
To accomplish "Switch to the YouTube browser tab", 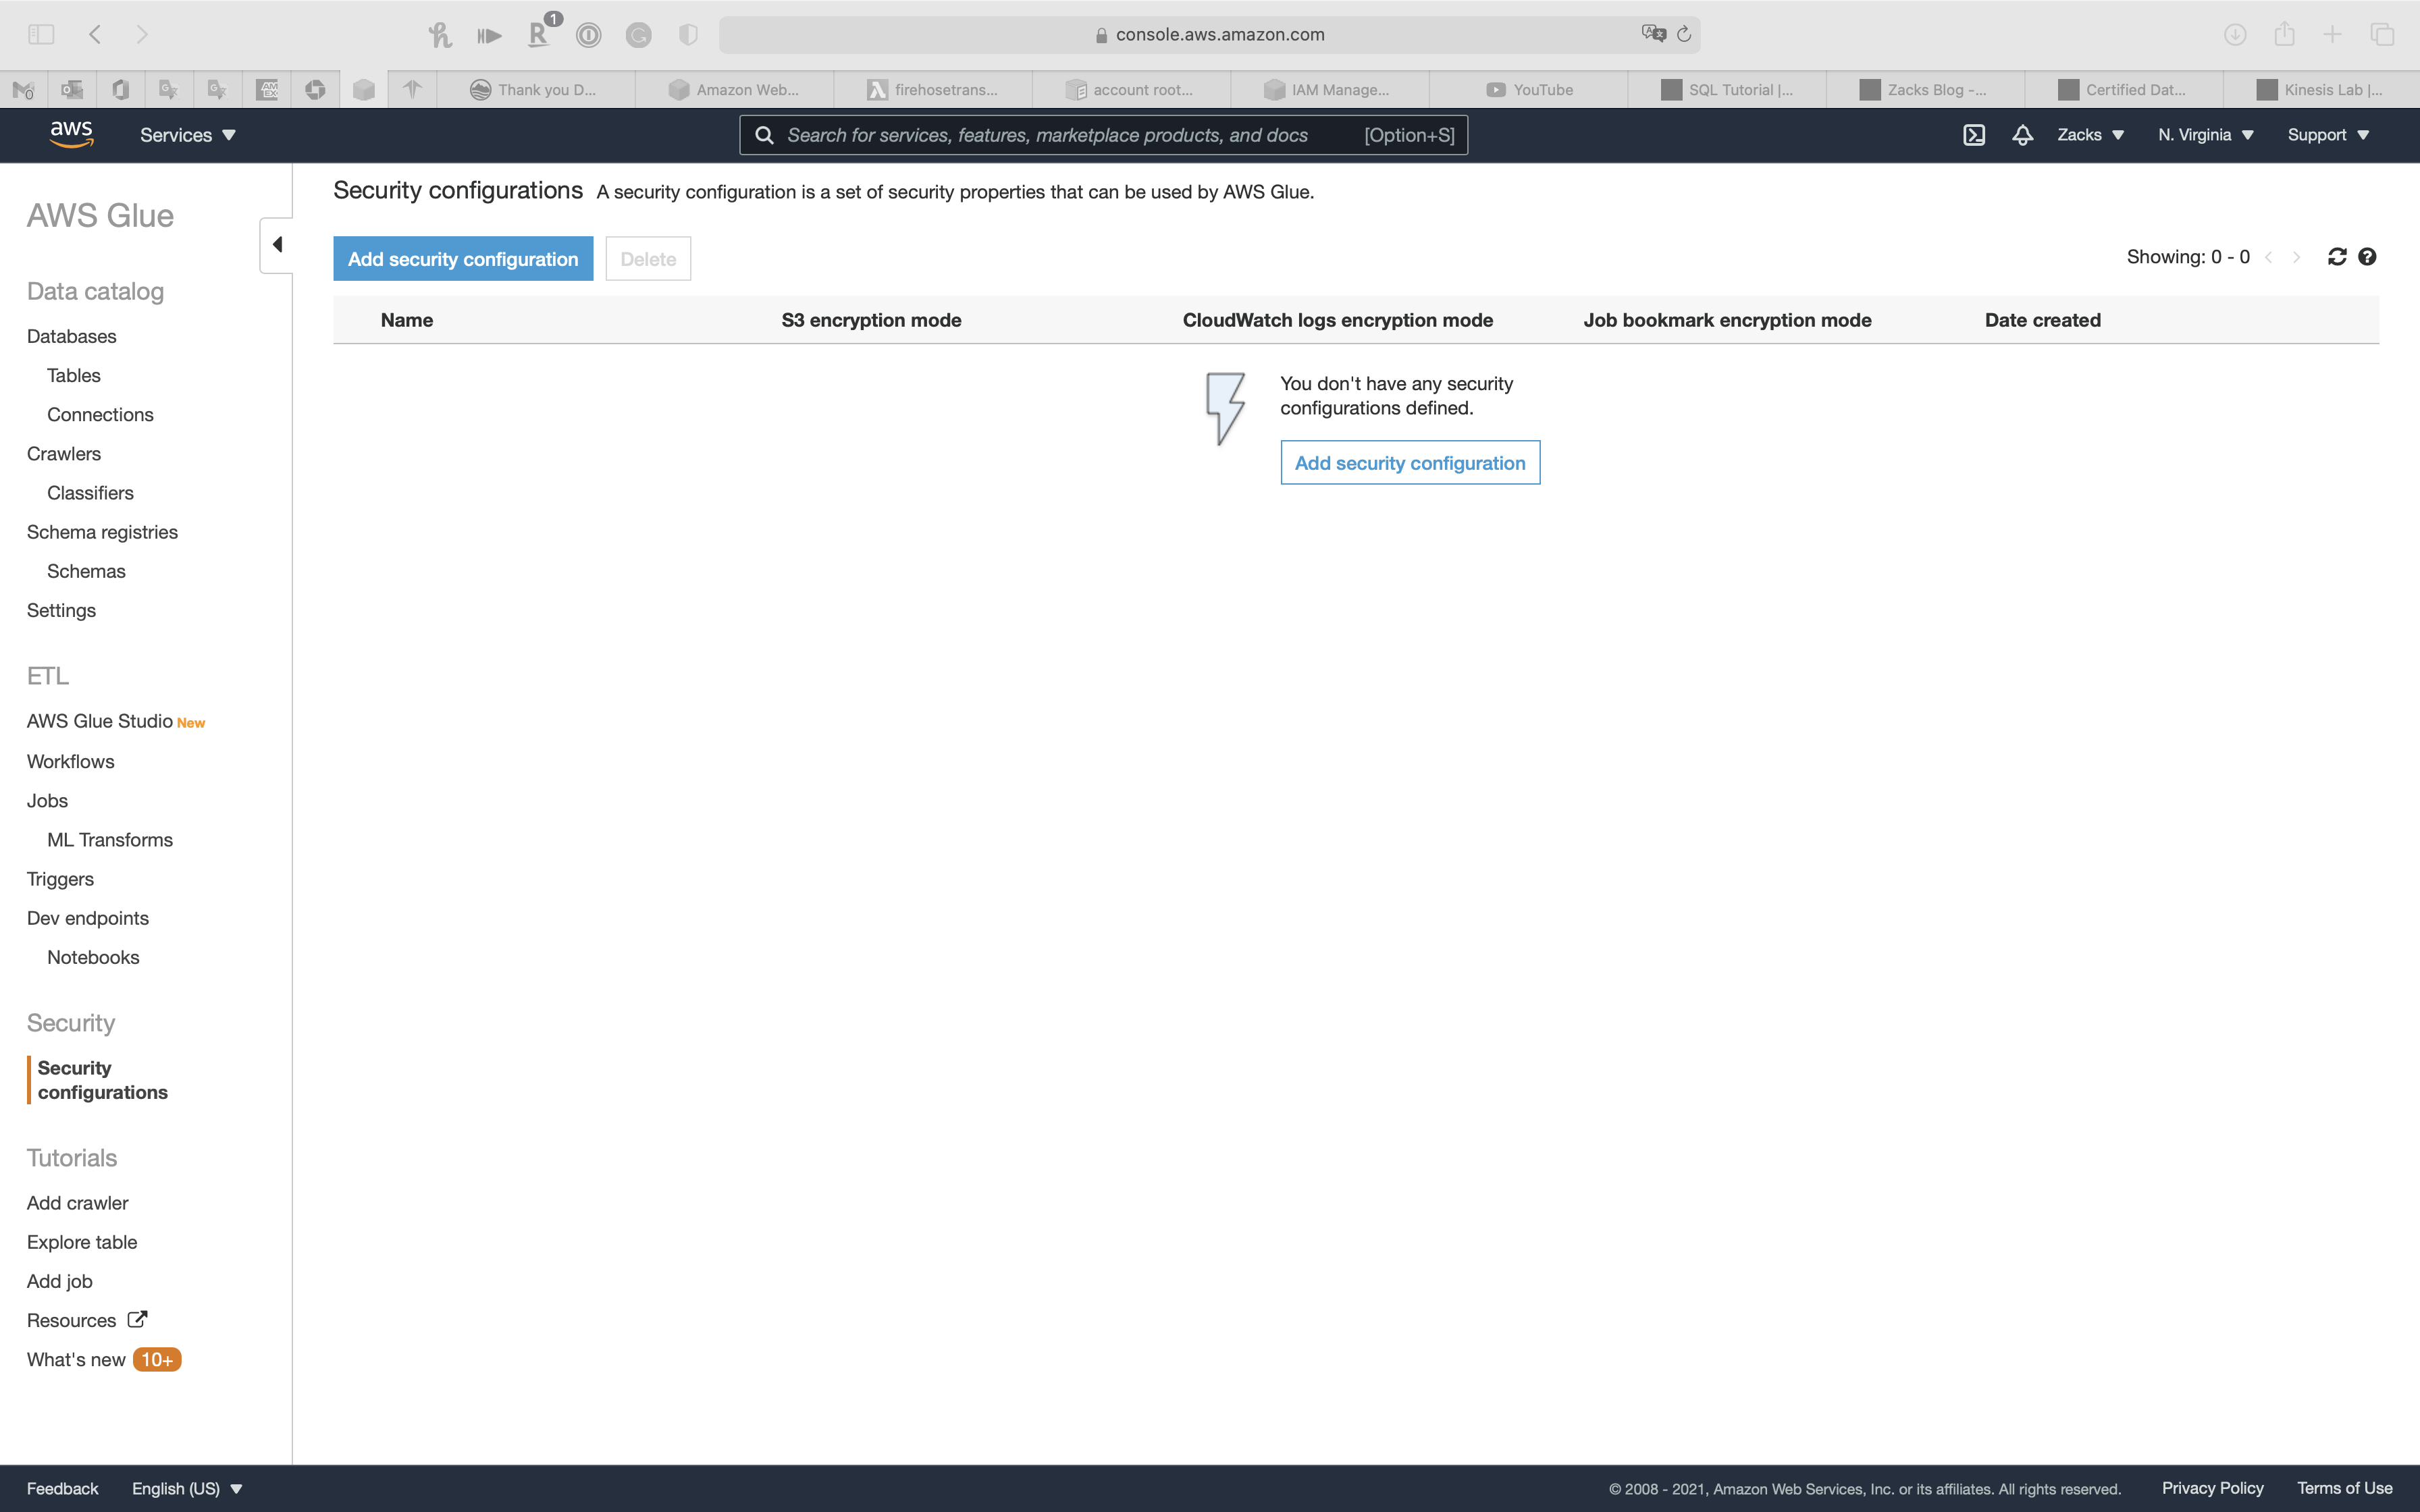I will 1529,90.
